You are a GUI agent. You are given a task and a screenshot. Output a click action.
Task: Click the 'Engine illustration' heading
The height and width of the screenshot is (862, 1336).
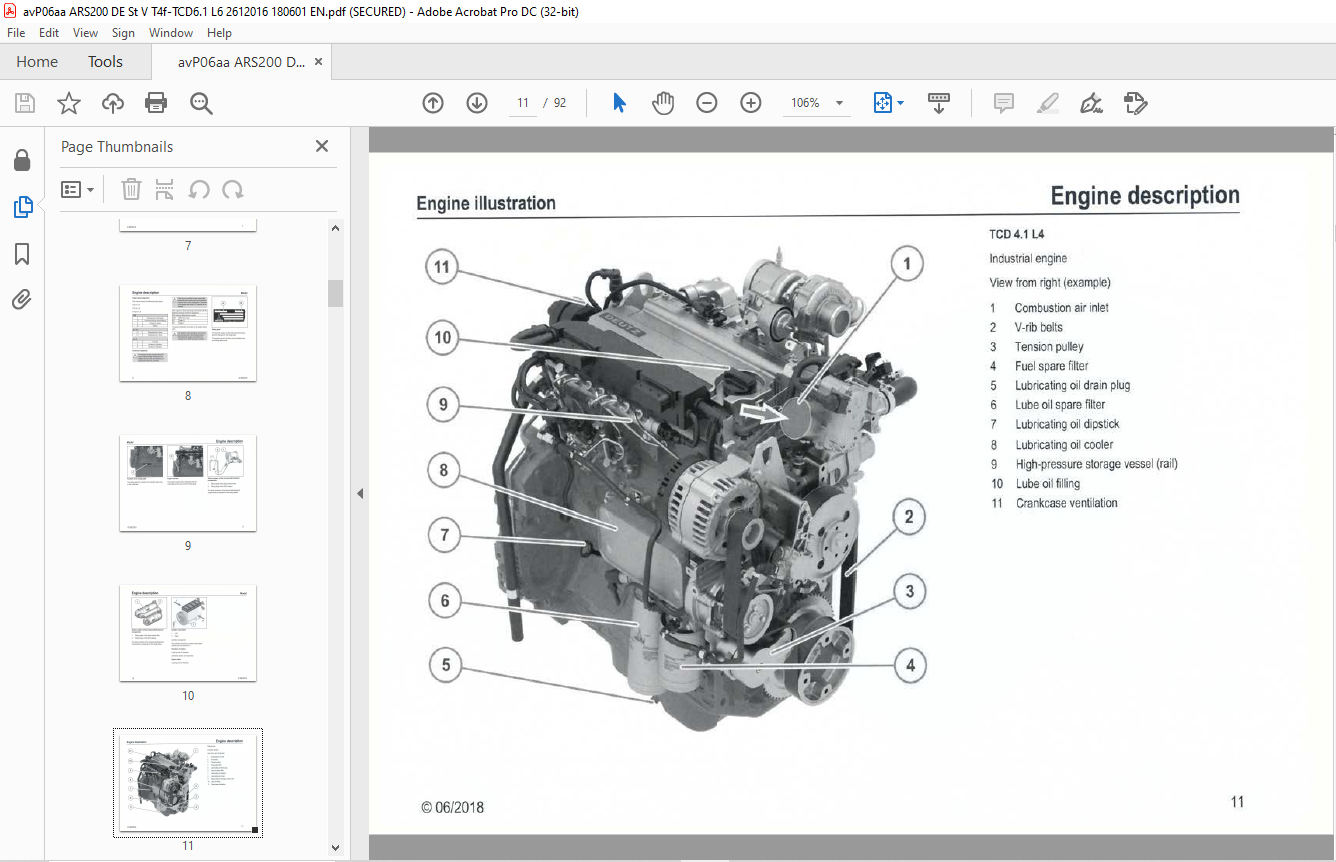click(486, 203)
